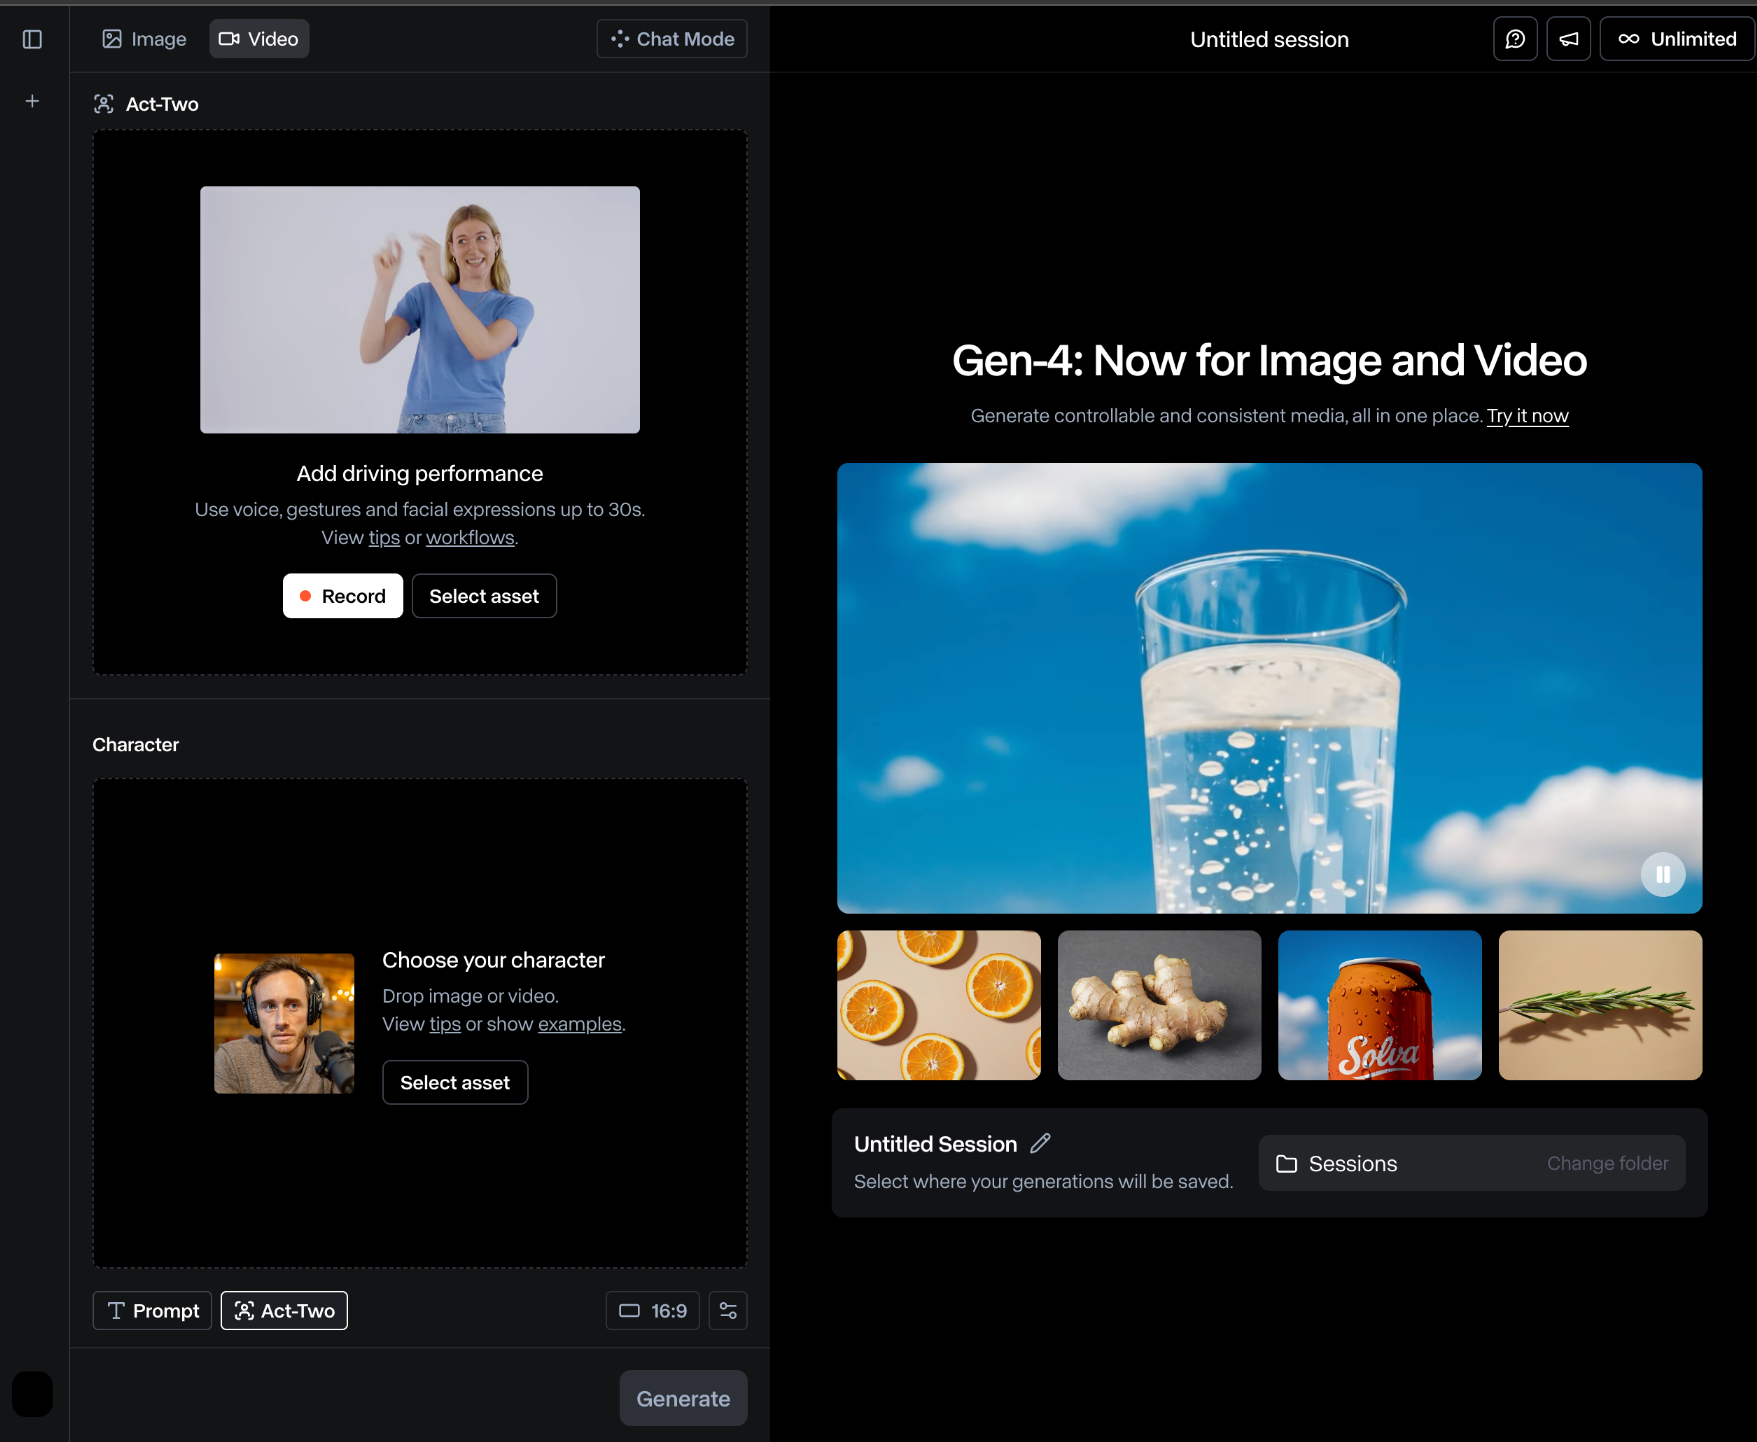This screenshot has height=1442, width=1757.
Task: Open the Unlimited plan menu
Action: click(1677, 39)
